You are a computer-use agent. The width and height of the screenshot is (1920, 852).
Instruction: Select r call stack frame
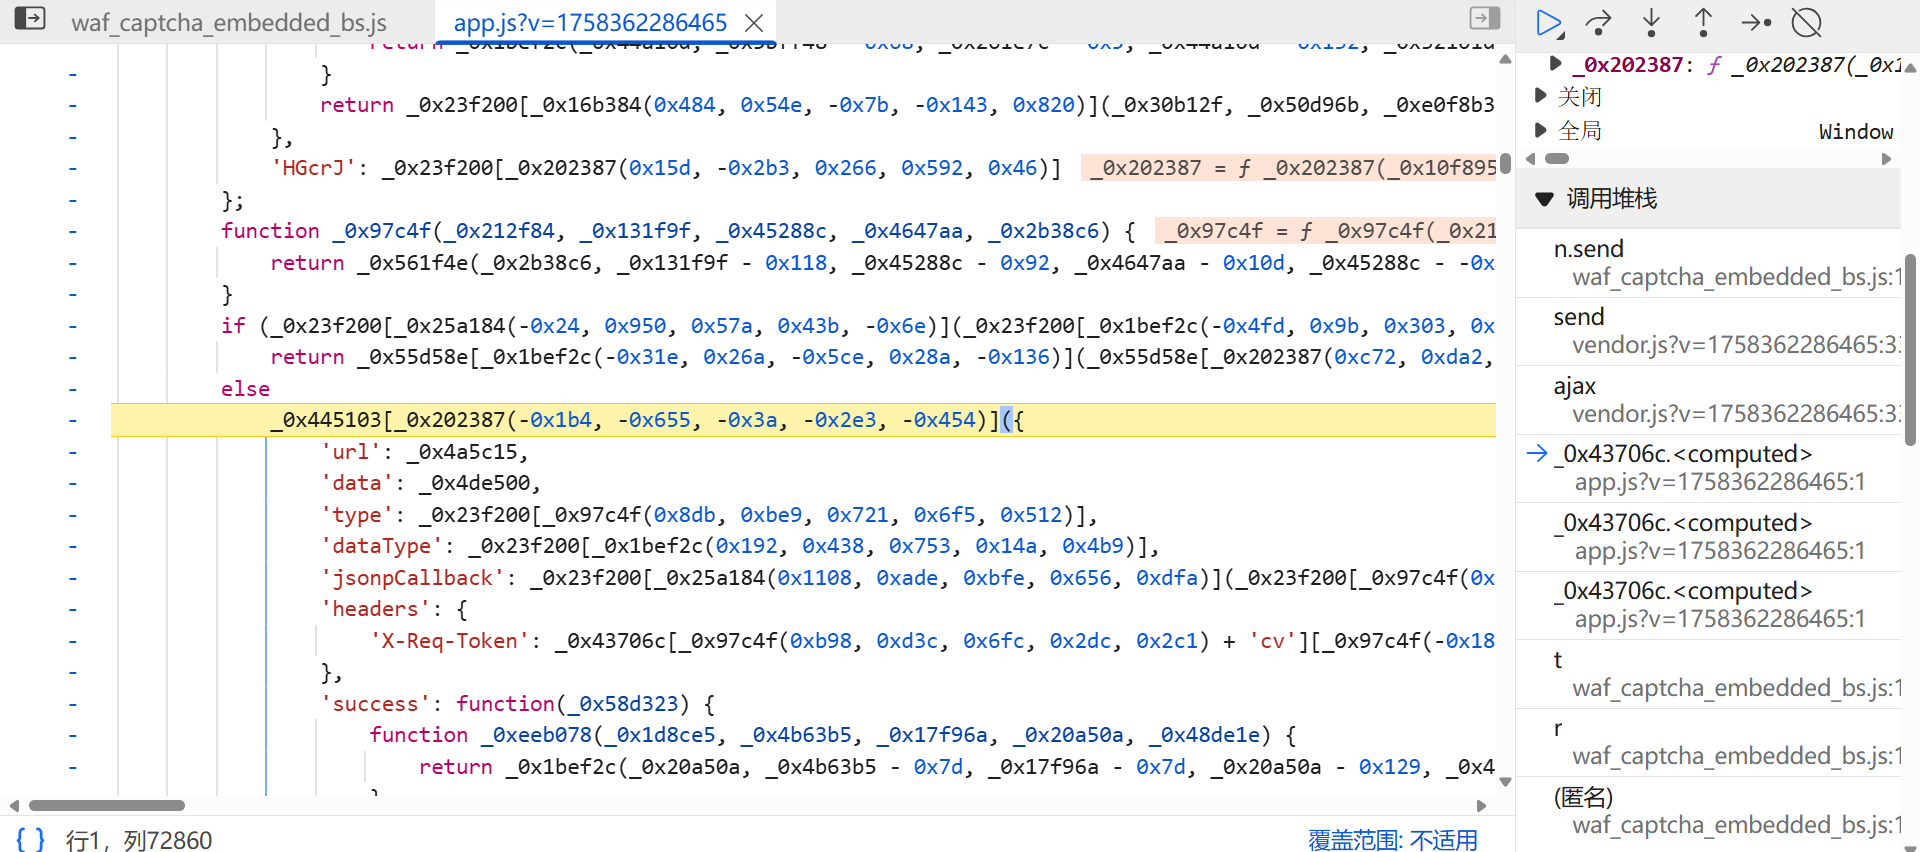click(x=1709, y=742)
